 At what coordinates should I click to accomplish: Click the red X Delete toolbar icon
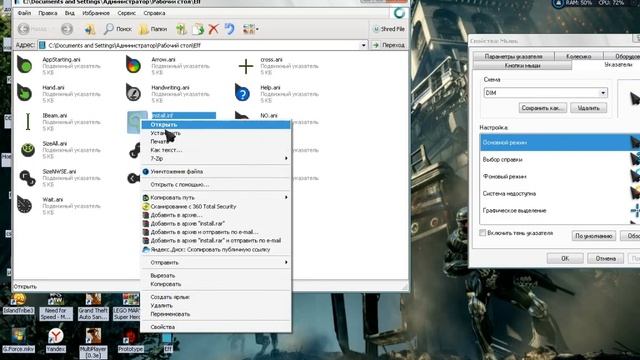pos(213,29)
